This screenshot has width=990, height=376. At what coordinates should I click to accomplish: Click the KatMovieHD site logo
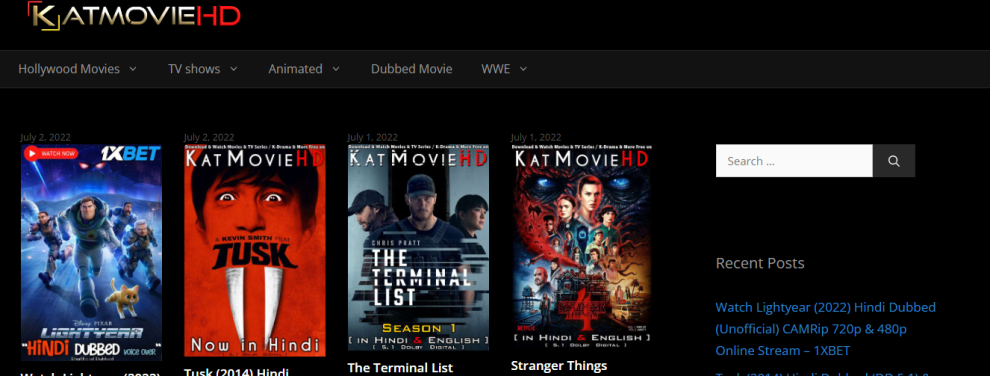(134, 16)
